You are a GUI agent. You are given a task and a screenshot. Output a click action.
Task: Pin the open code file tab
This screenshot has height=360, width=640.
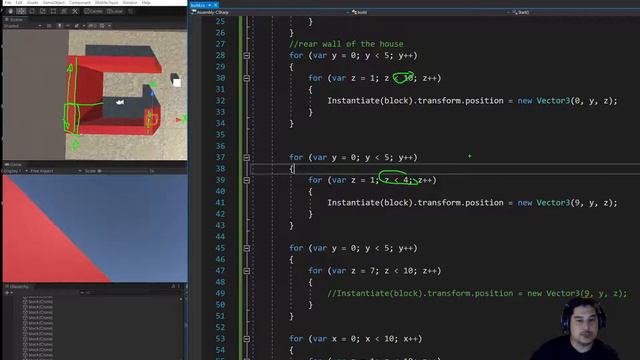pyautogui.click(x=210, y=5)
